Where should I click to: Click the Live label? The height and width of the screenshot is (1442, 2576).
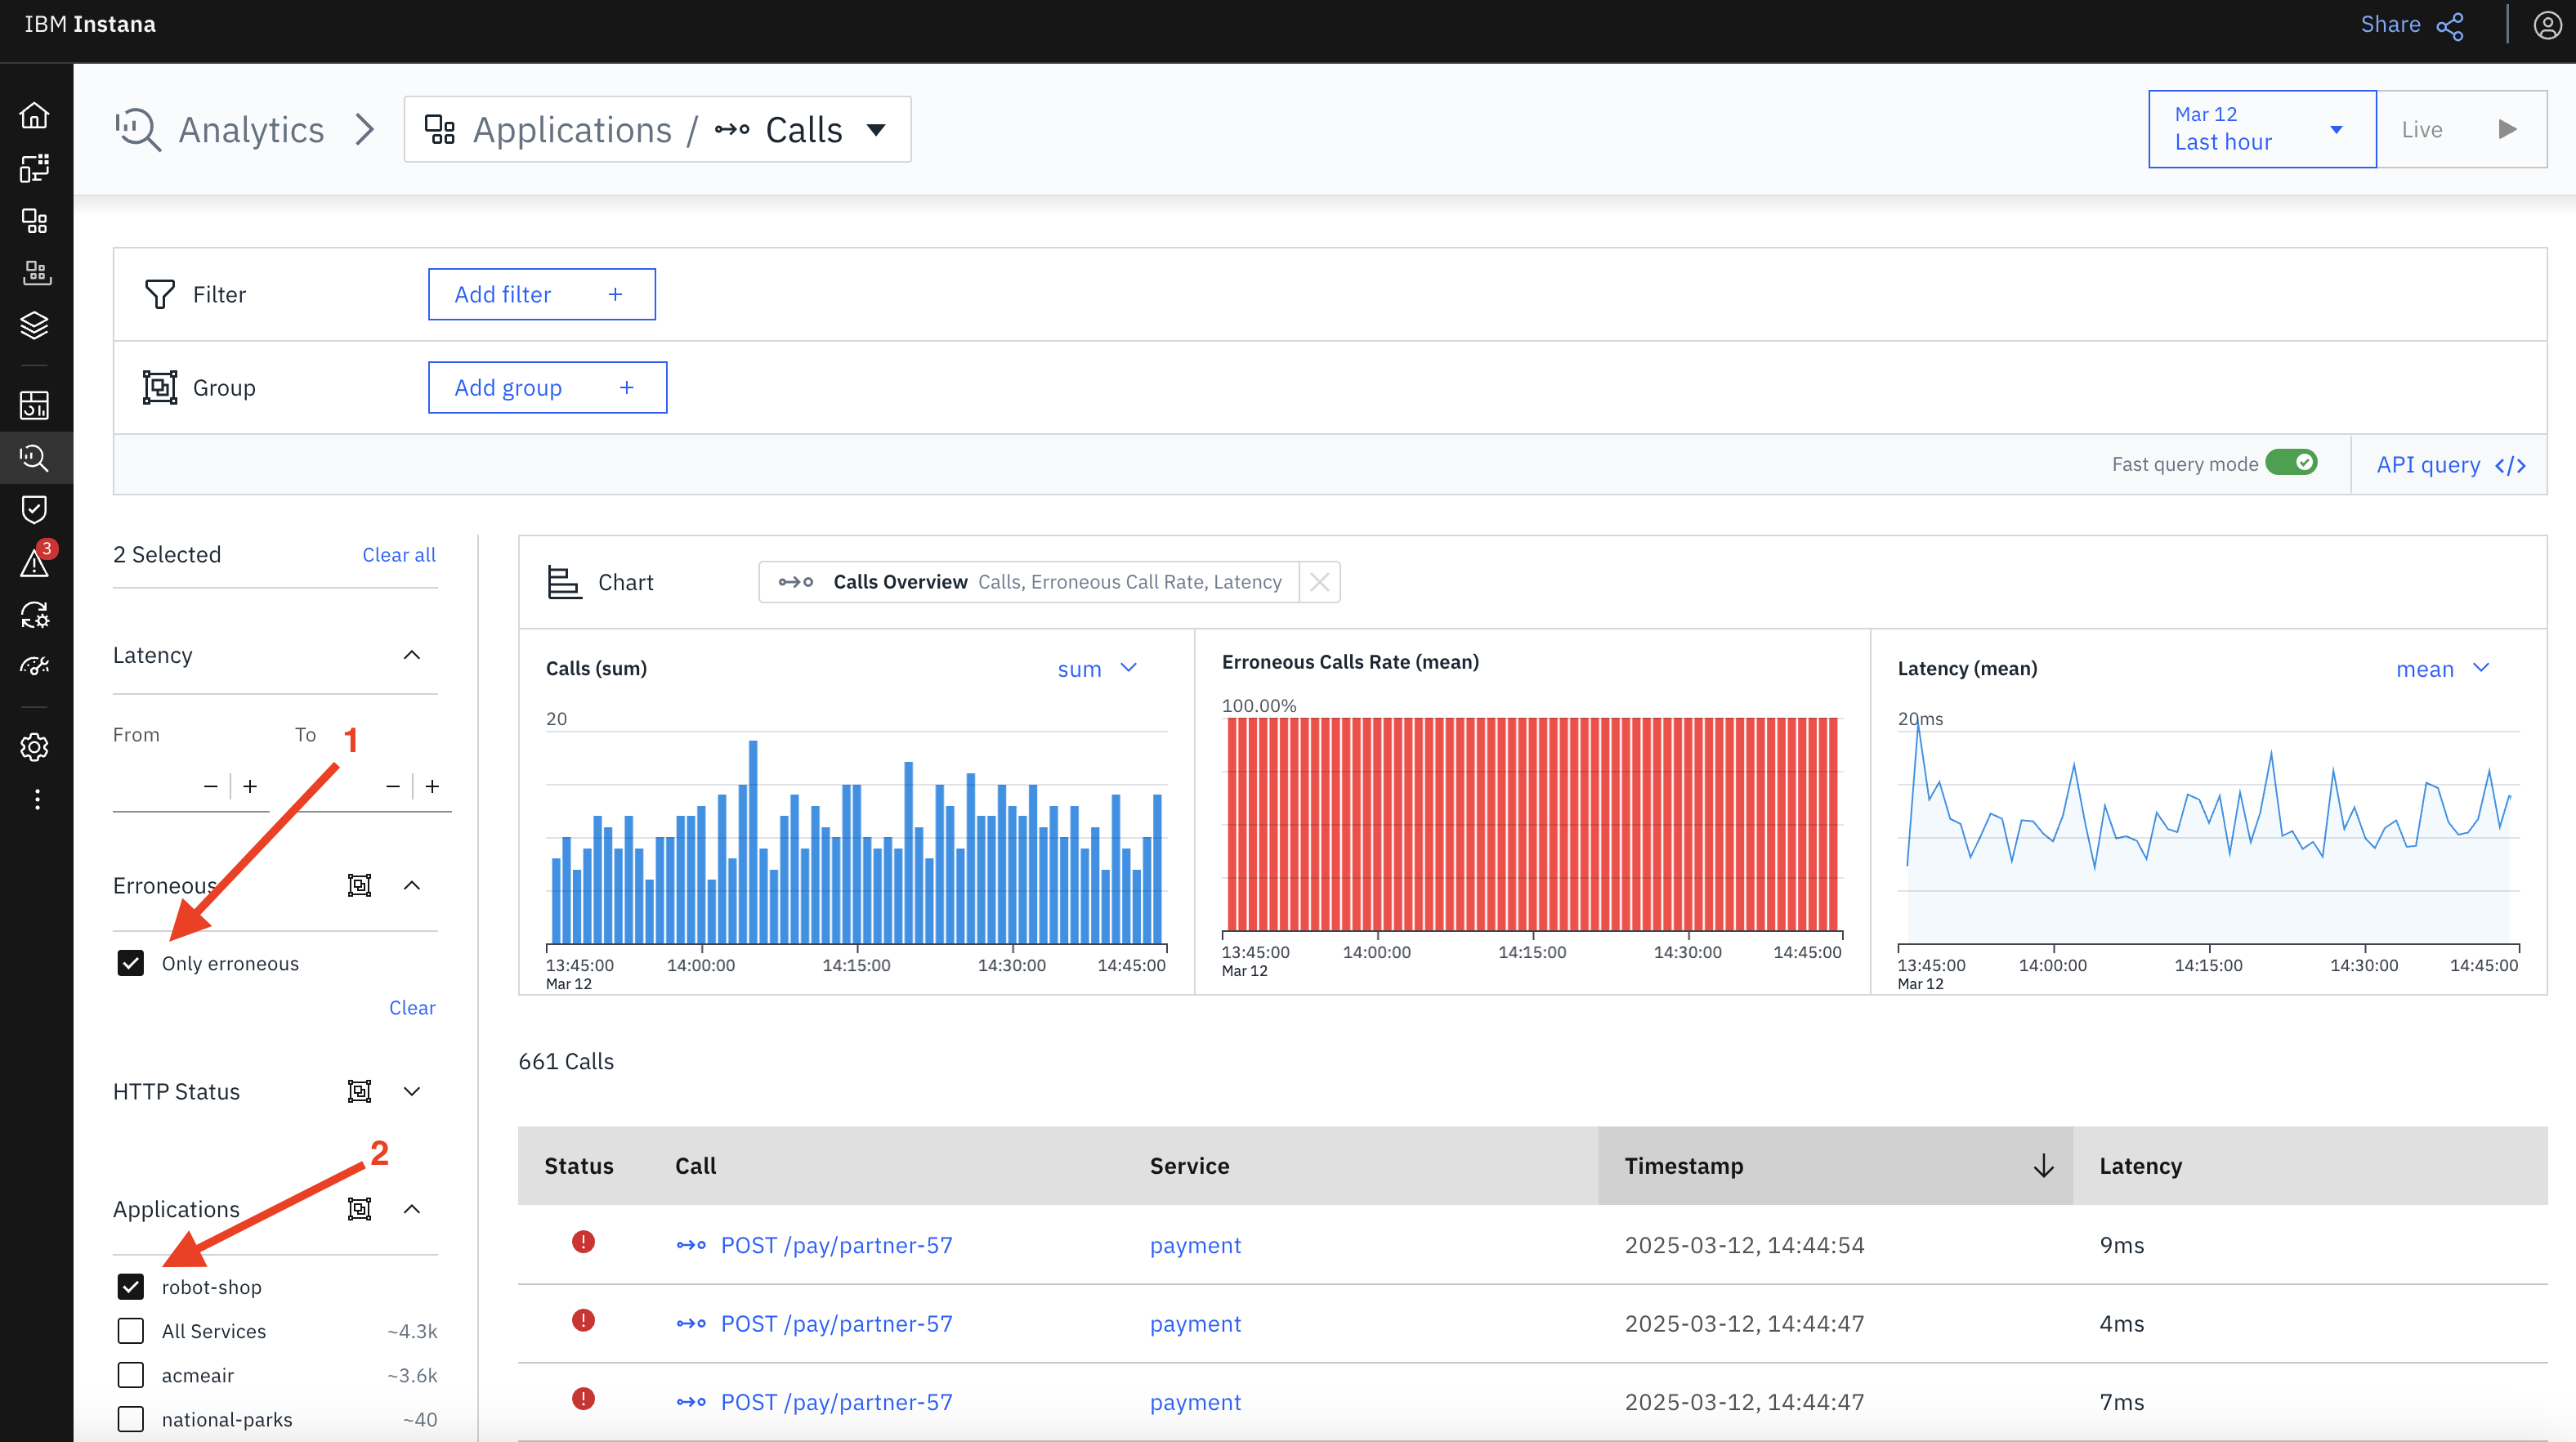(2422, 130)
